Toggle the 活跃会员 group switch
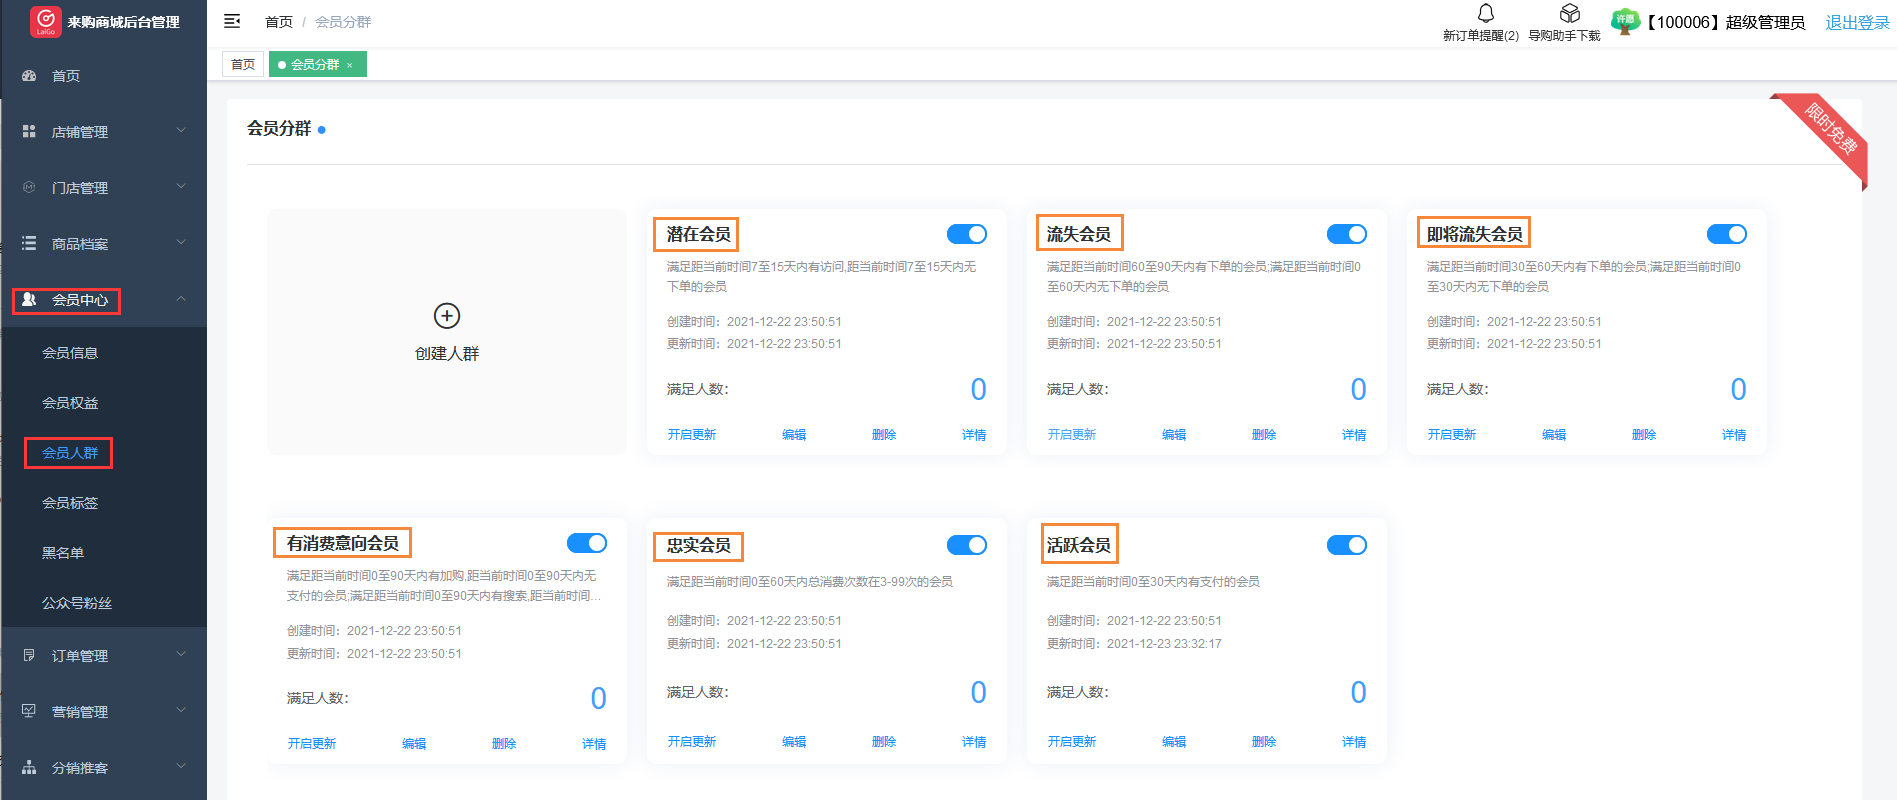The width and height of the screenshot is (1897, 800). point(1346,545)
